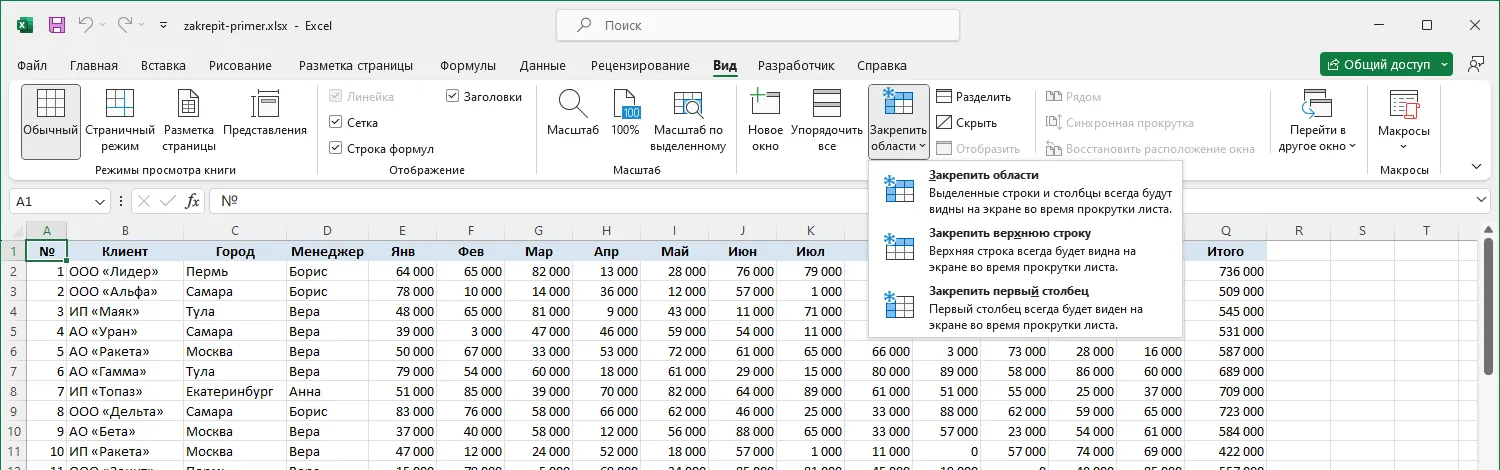
Task: Open Макросы button
Action: click(x=1404, y=121)
